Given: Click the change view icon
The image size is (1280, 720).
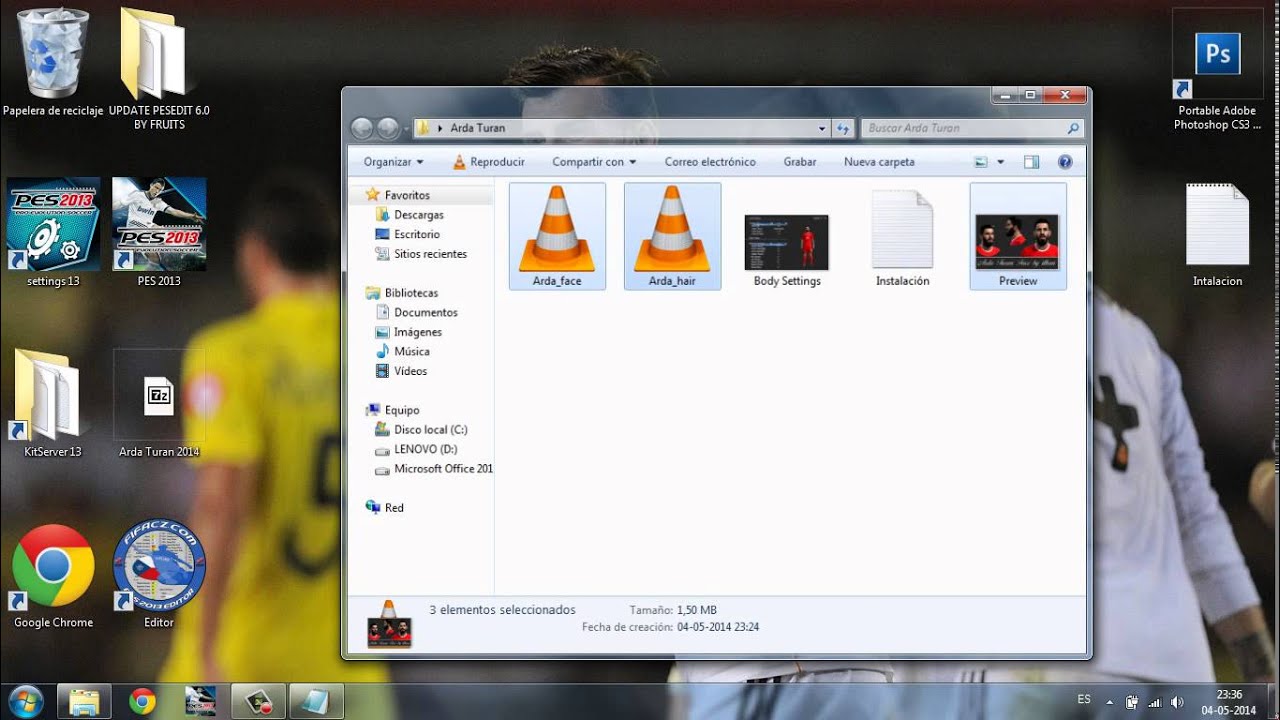Looking at the screenshot, I should tap(981, 162).
